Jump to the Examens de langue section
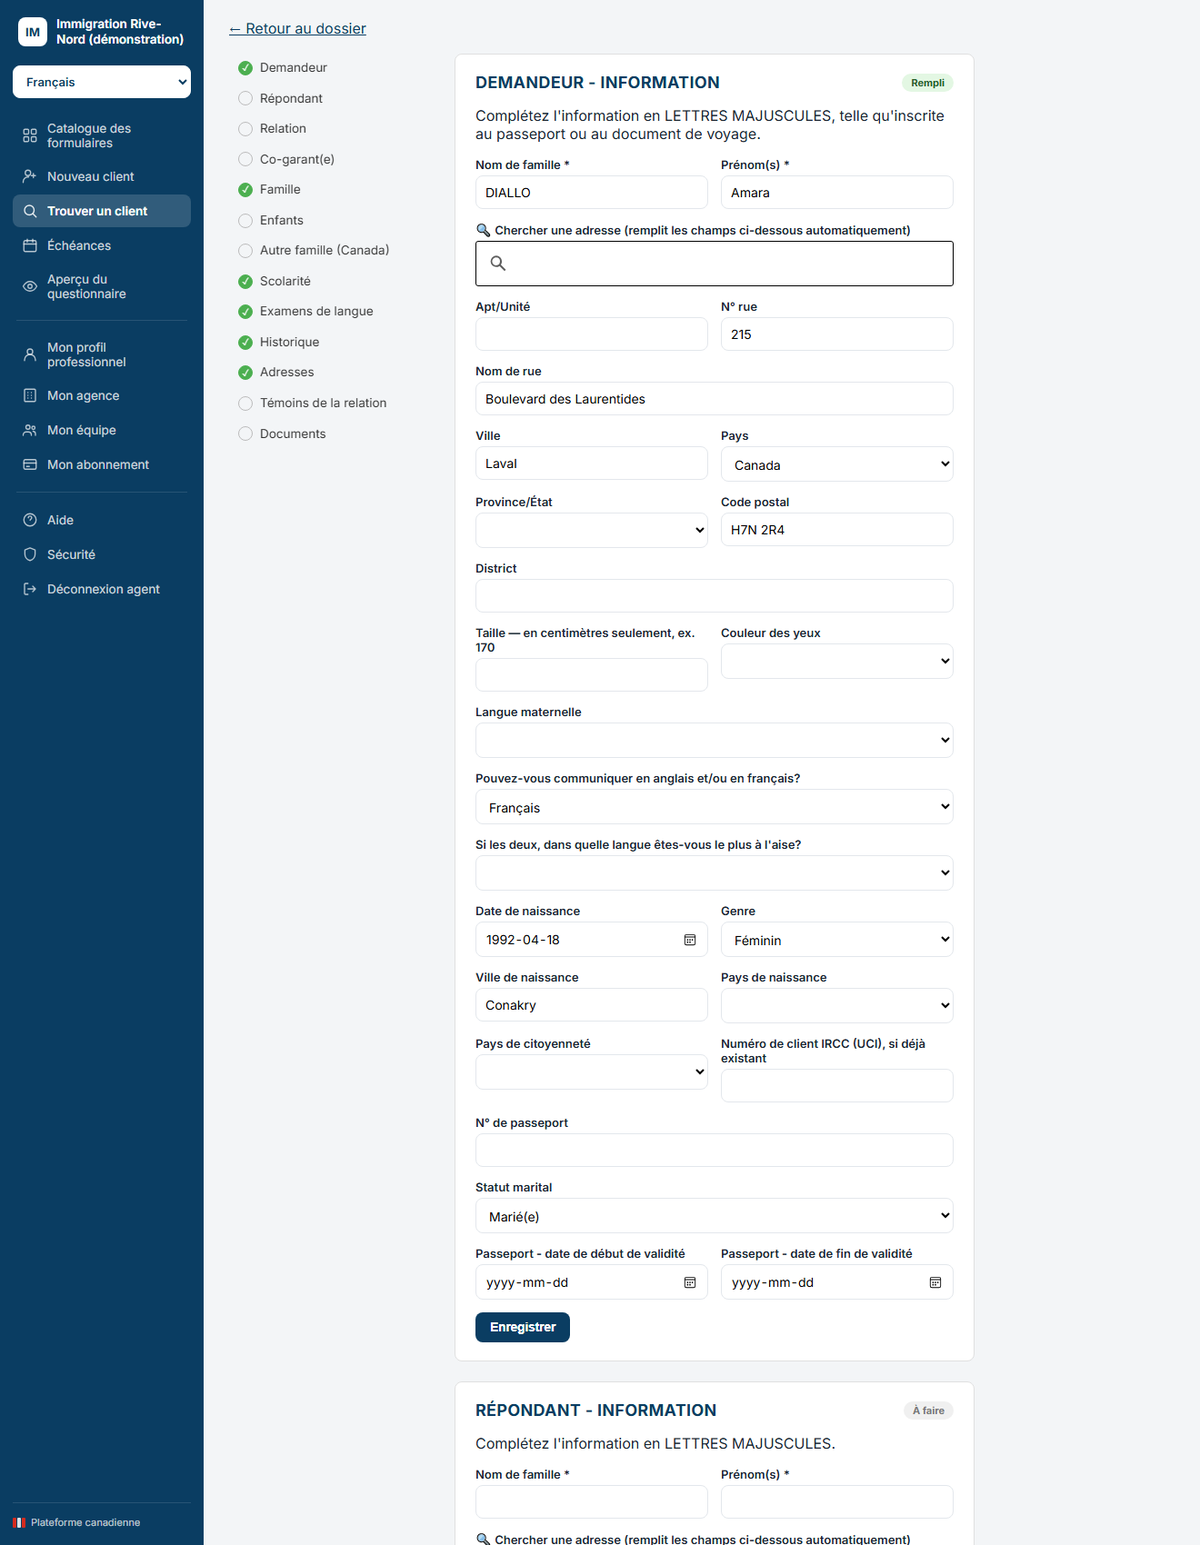This screenshot has width=1200, height=1545. [316, 312]
